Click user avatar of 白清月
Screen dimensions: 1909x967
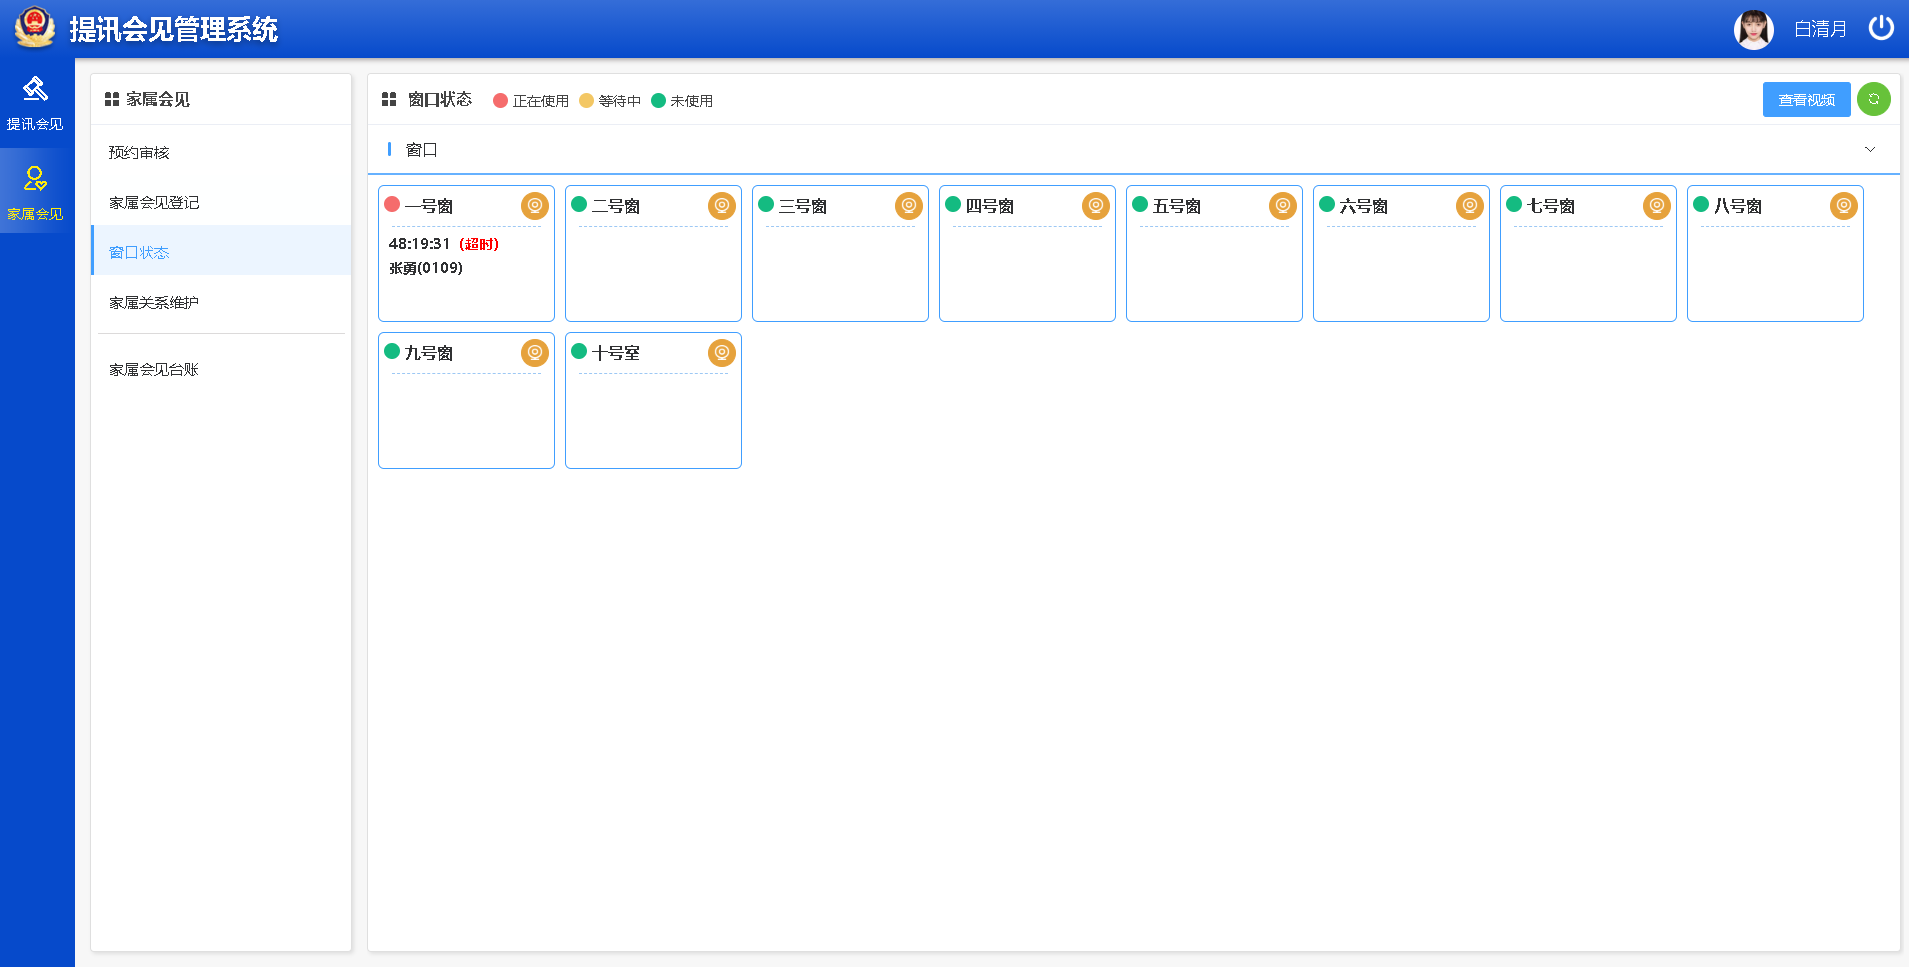point(1754,29)
